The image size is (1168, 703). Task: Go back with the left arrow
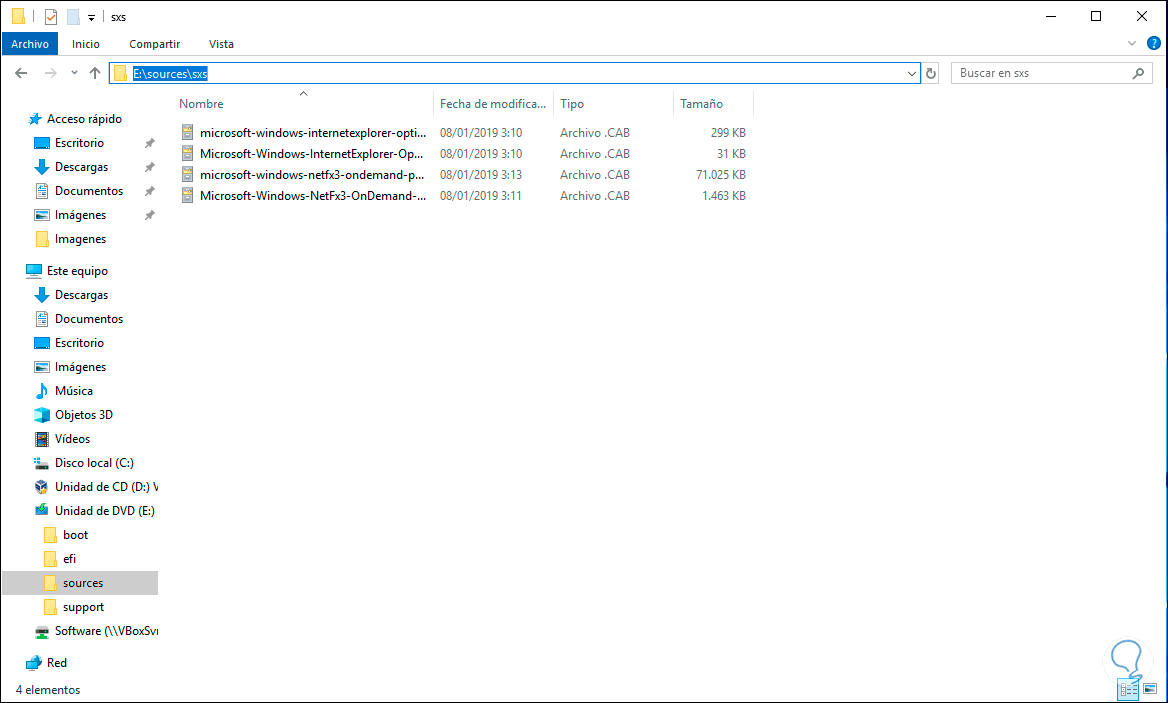click(x=21, y=73)
